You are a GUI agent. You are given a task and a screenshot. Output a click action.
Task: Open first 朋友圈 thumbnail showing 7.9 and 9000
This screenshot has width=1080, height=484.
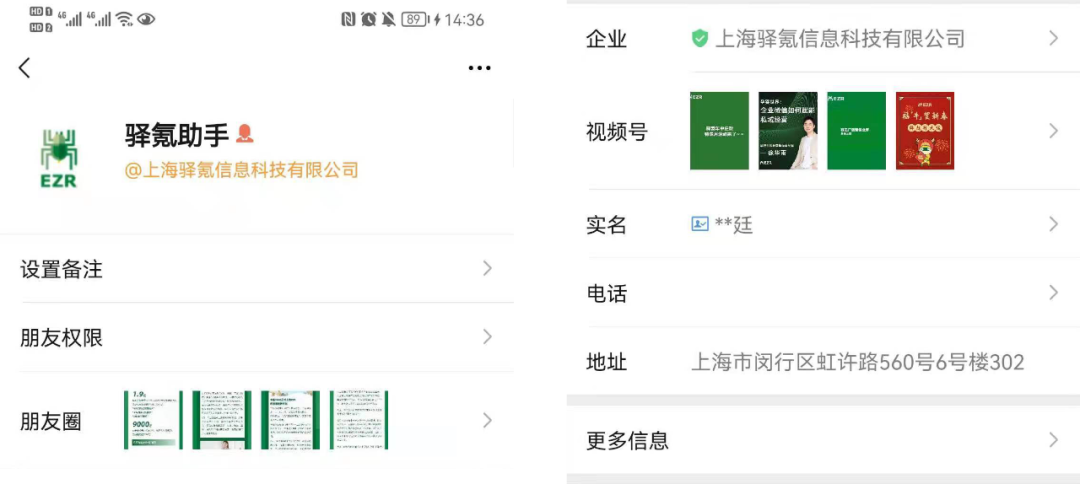click(x=153, y=420)
